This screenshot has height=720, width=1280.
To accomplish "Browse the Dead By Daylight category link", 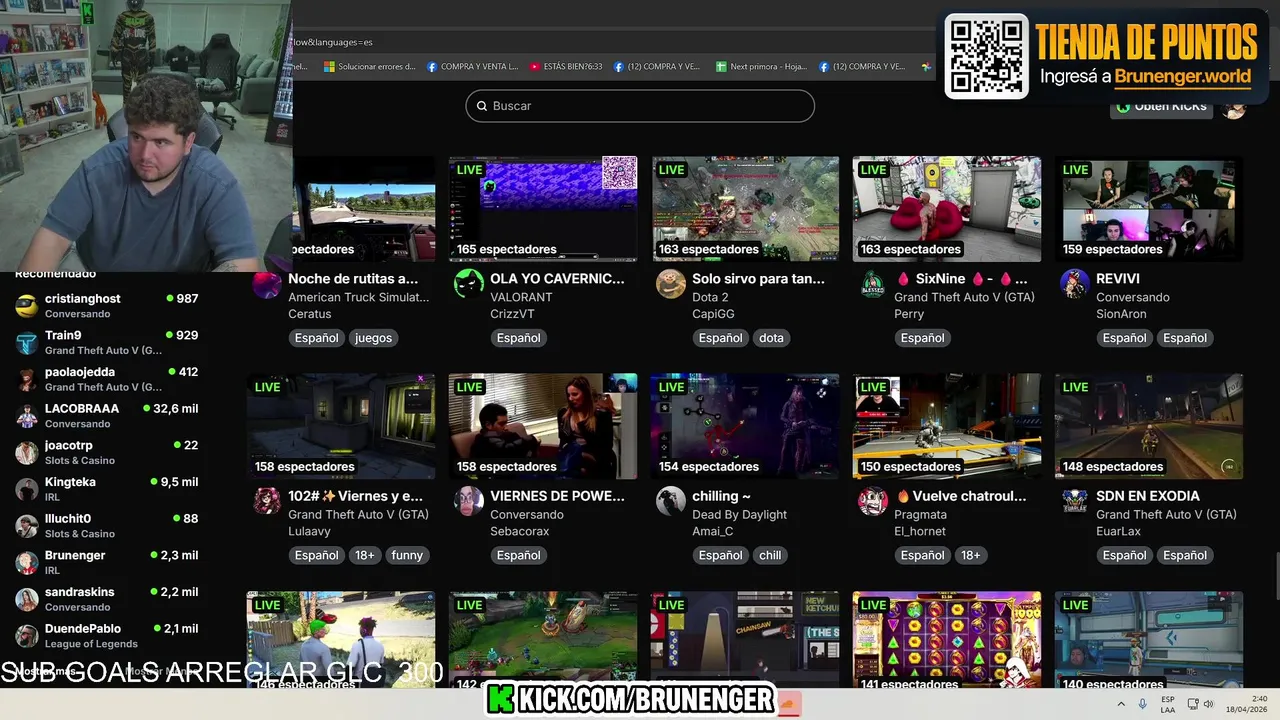I will (739, 514).
